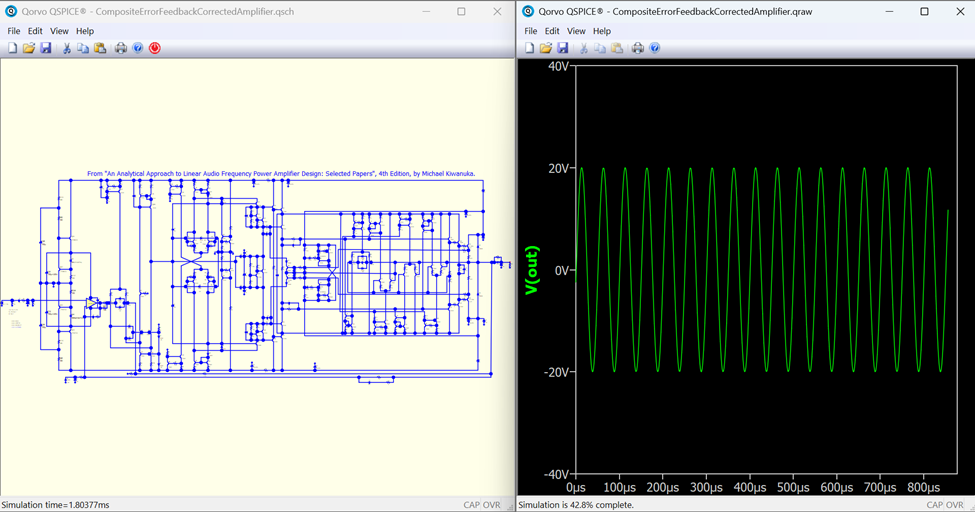Open File menu in waveform window
This screenshot has width=975, height=512.
(x=531, y=31)
